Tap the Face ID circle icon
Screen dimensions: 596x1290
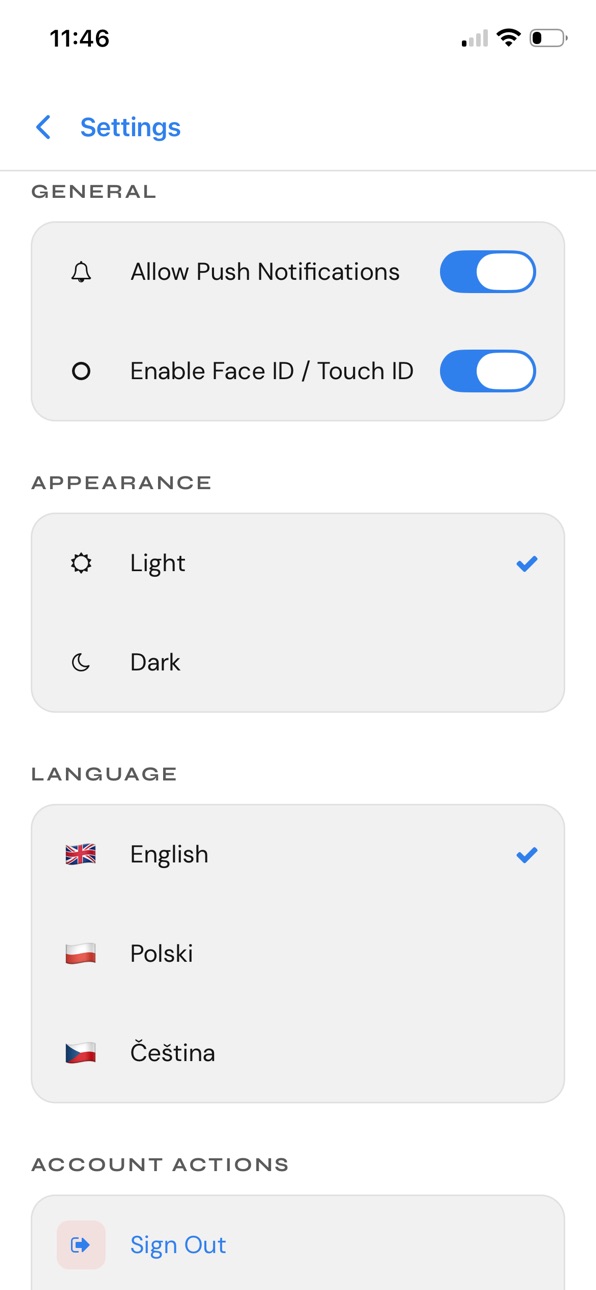[x=81, y=371]
